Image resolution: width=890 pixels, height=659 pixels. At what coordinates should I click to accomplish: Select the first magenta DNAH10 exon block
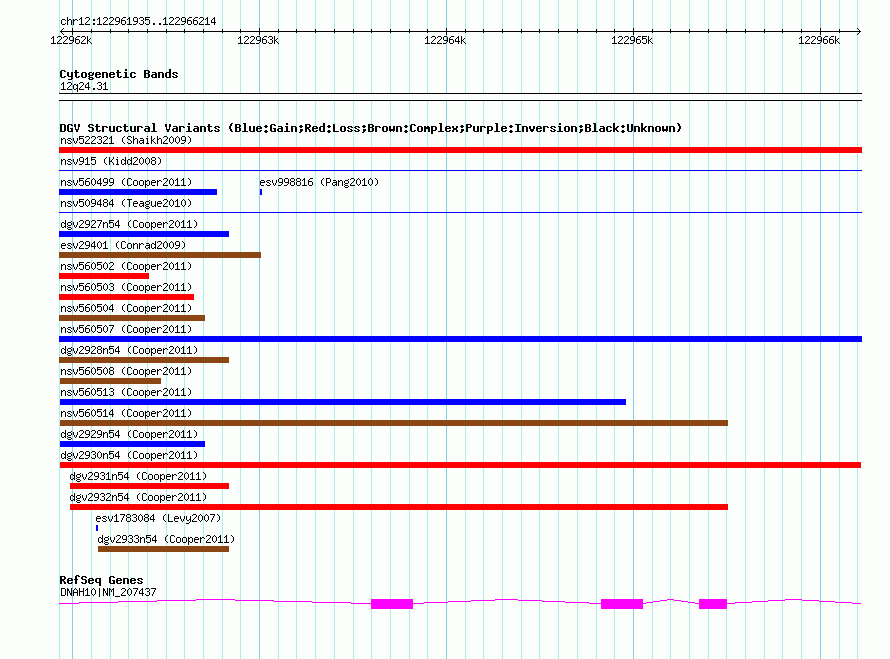tap(392, 604)
